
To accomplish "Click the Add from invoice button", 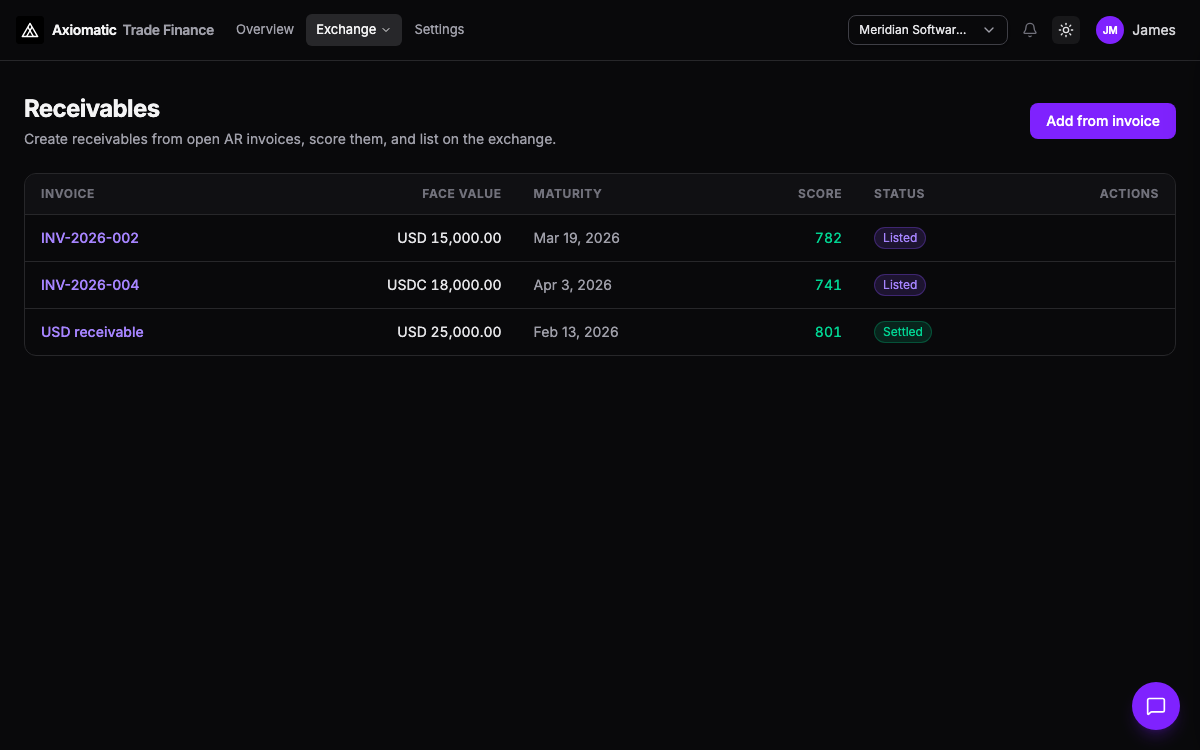I will pos(1103,121).
